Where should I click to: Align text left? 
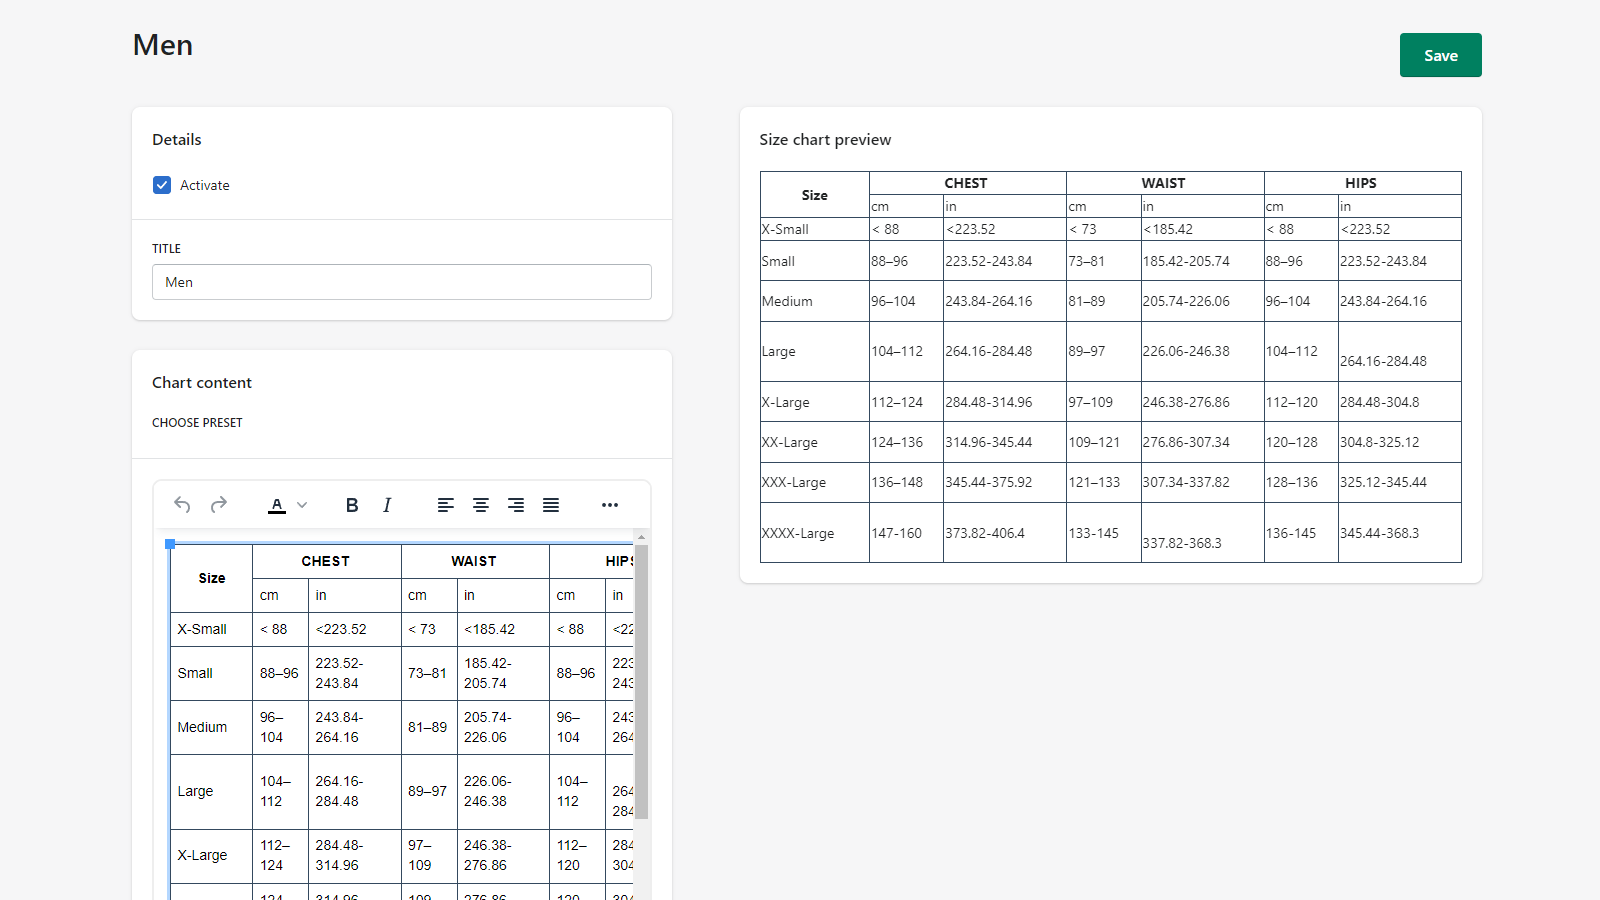click(x=446, y=505)
